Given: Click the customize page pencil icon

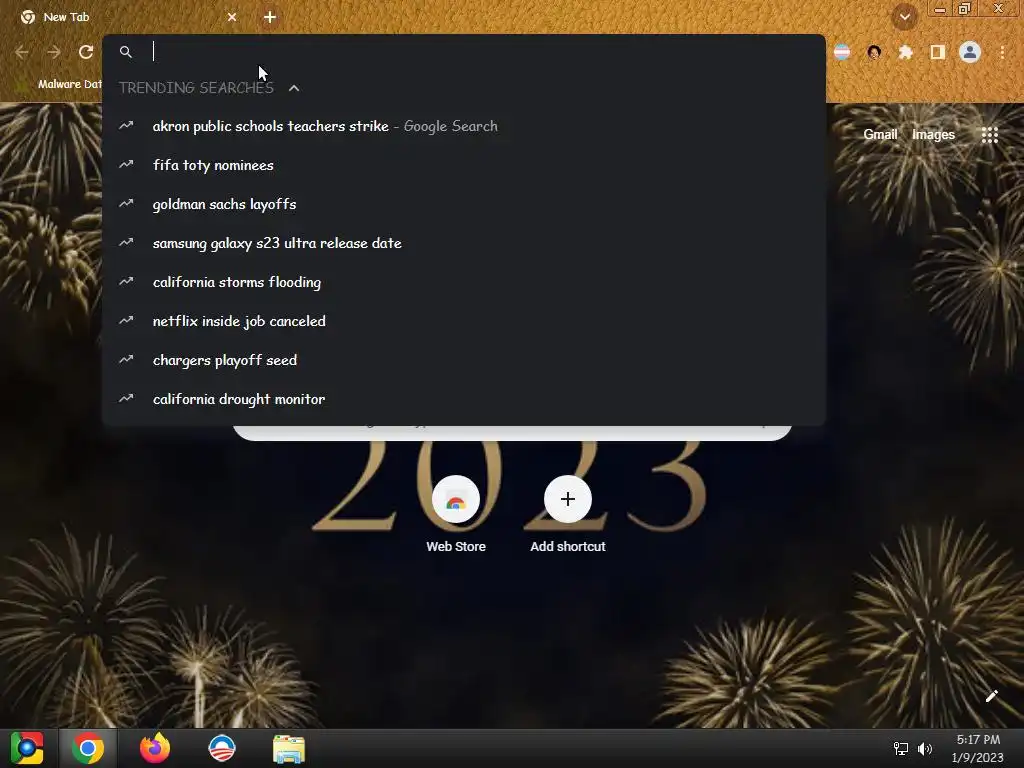Looking at the screenshot, I should pos(991,696).
